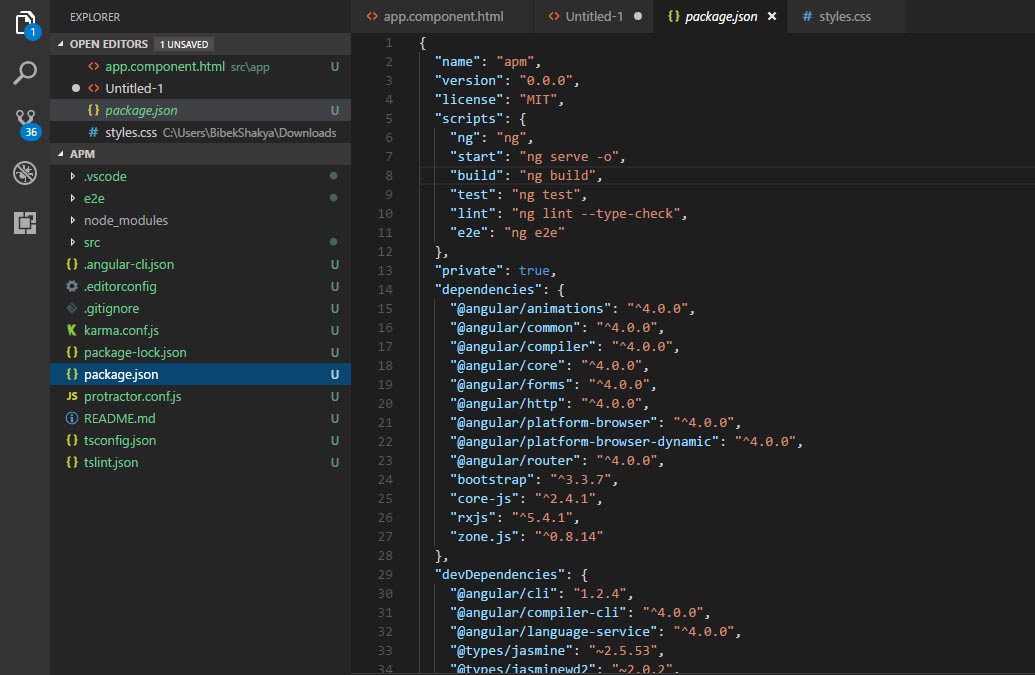Click the "devDependencies" key in editor
This screenshot has height=675, width=1035.
(504, 575)
